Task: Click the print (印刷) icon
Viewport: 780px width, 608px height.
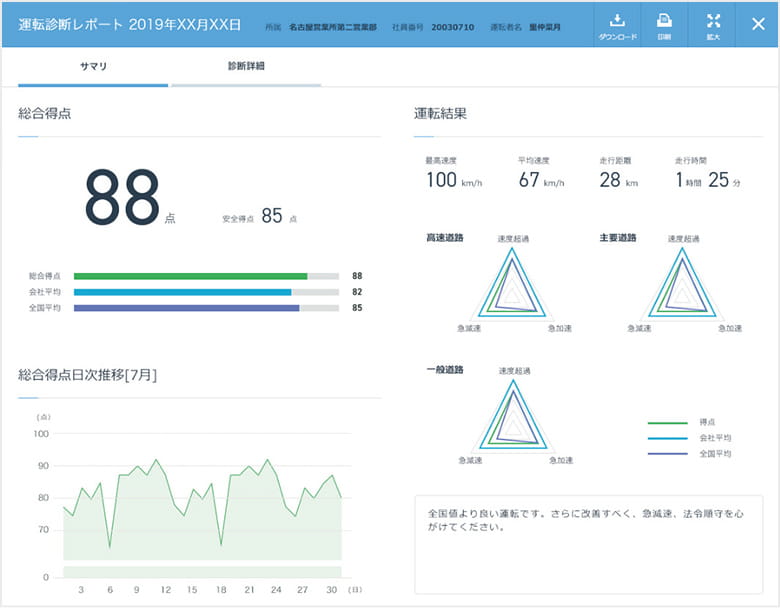Action: click(664, 20)
